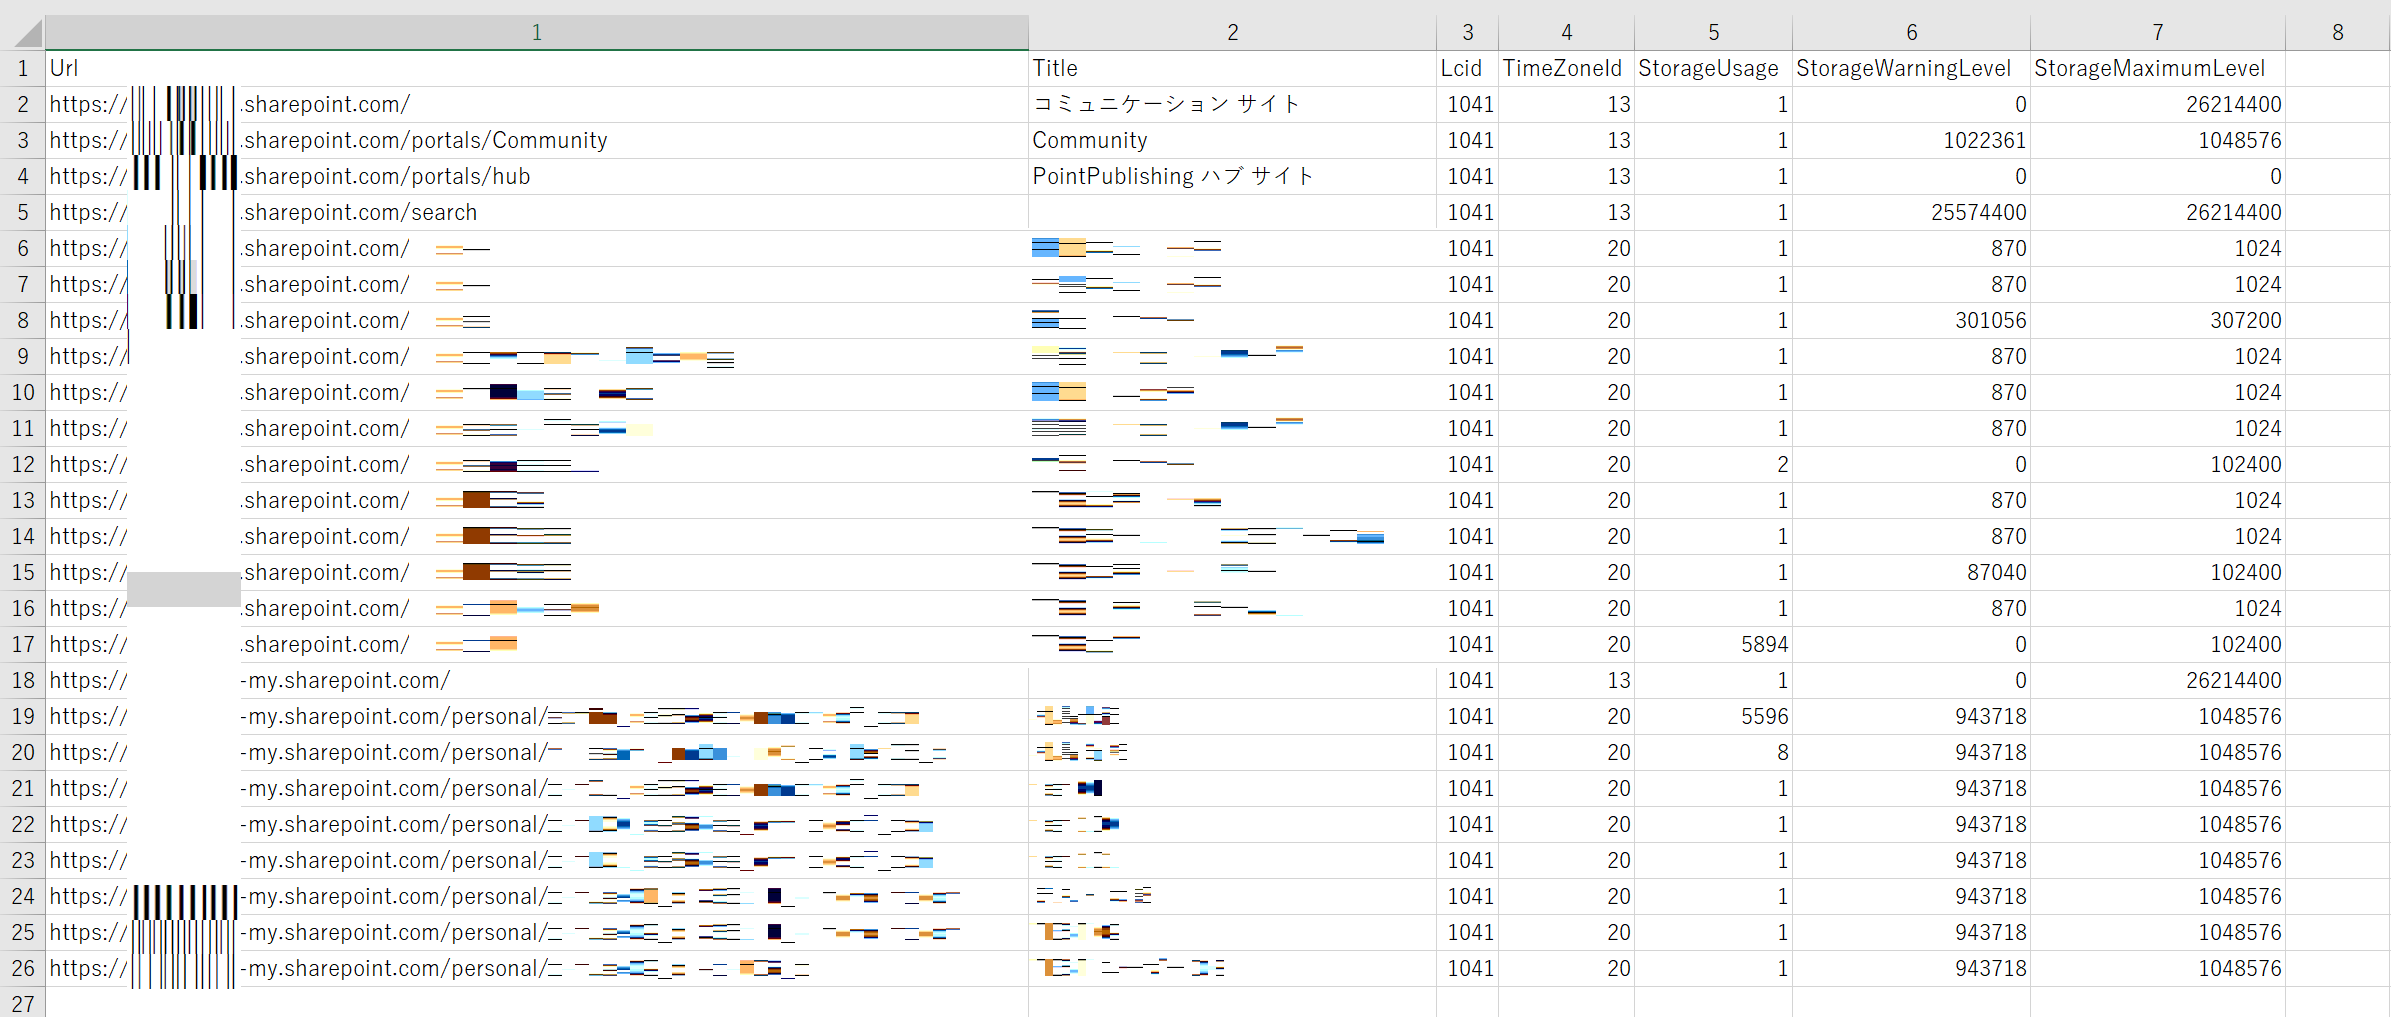2391x1017 pixels.
Task: Select column 4 header
Action: pos(1566,33)
